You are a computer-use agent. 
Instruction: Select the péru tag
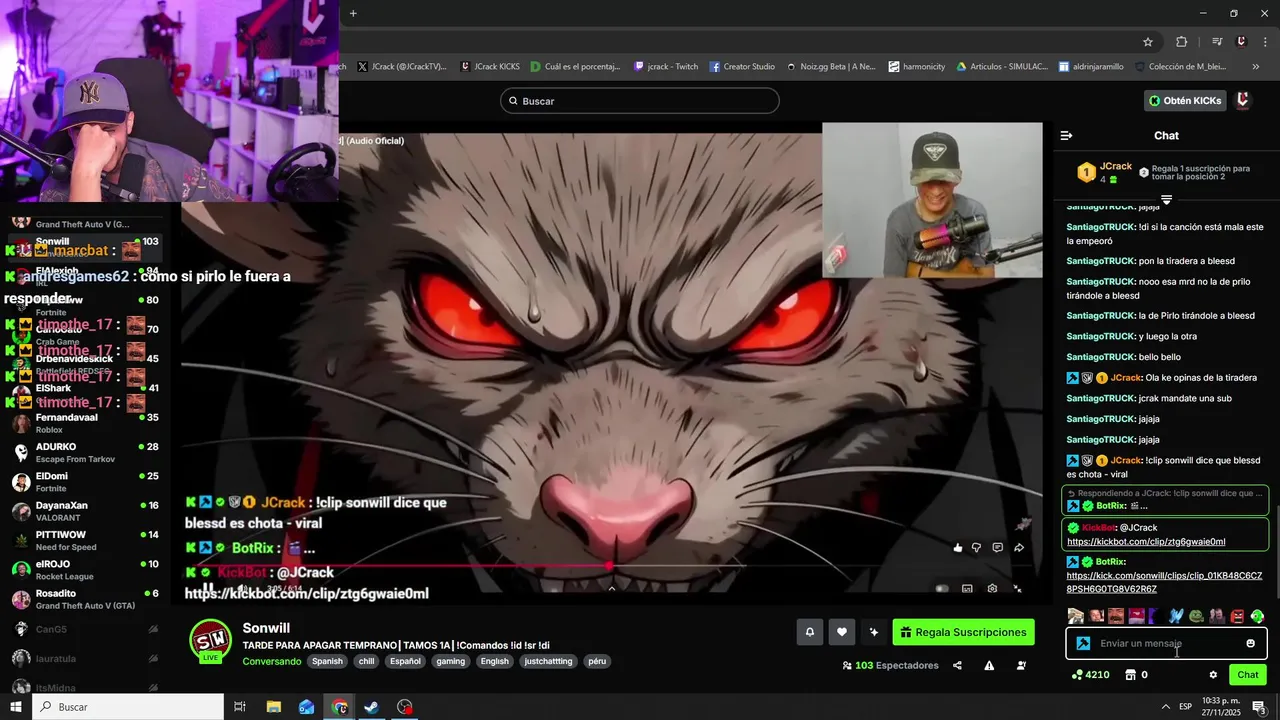(597, 661)
